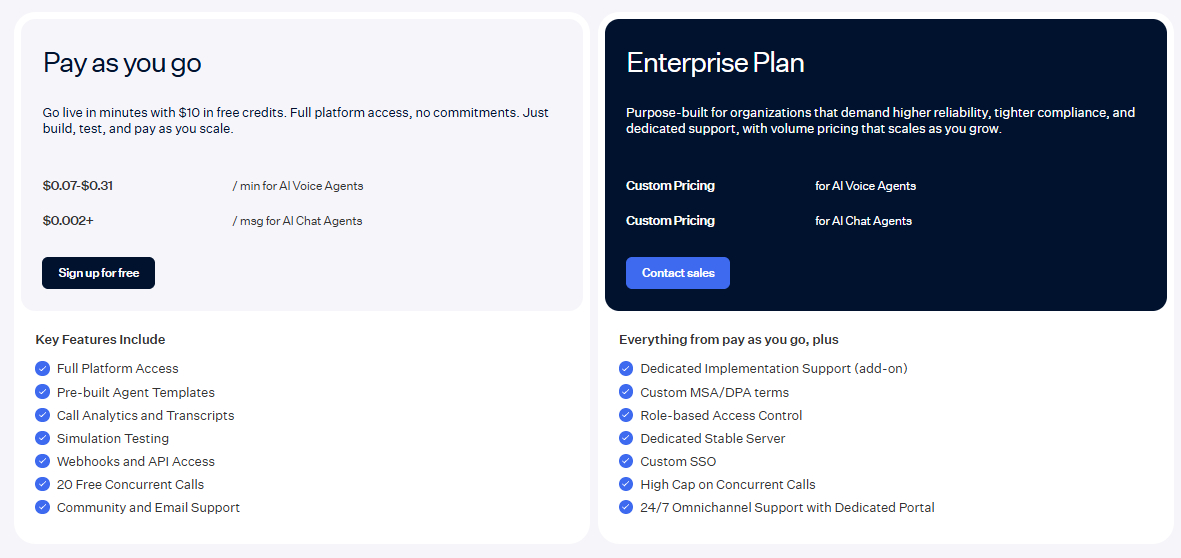The width and height of the screenshot is (1181, 558).
Task: Click the Pre-built Agent Templates text
Action: [x=136, y=392]
